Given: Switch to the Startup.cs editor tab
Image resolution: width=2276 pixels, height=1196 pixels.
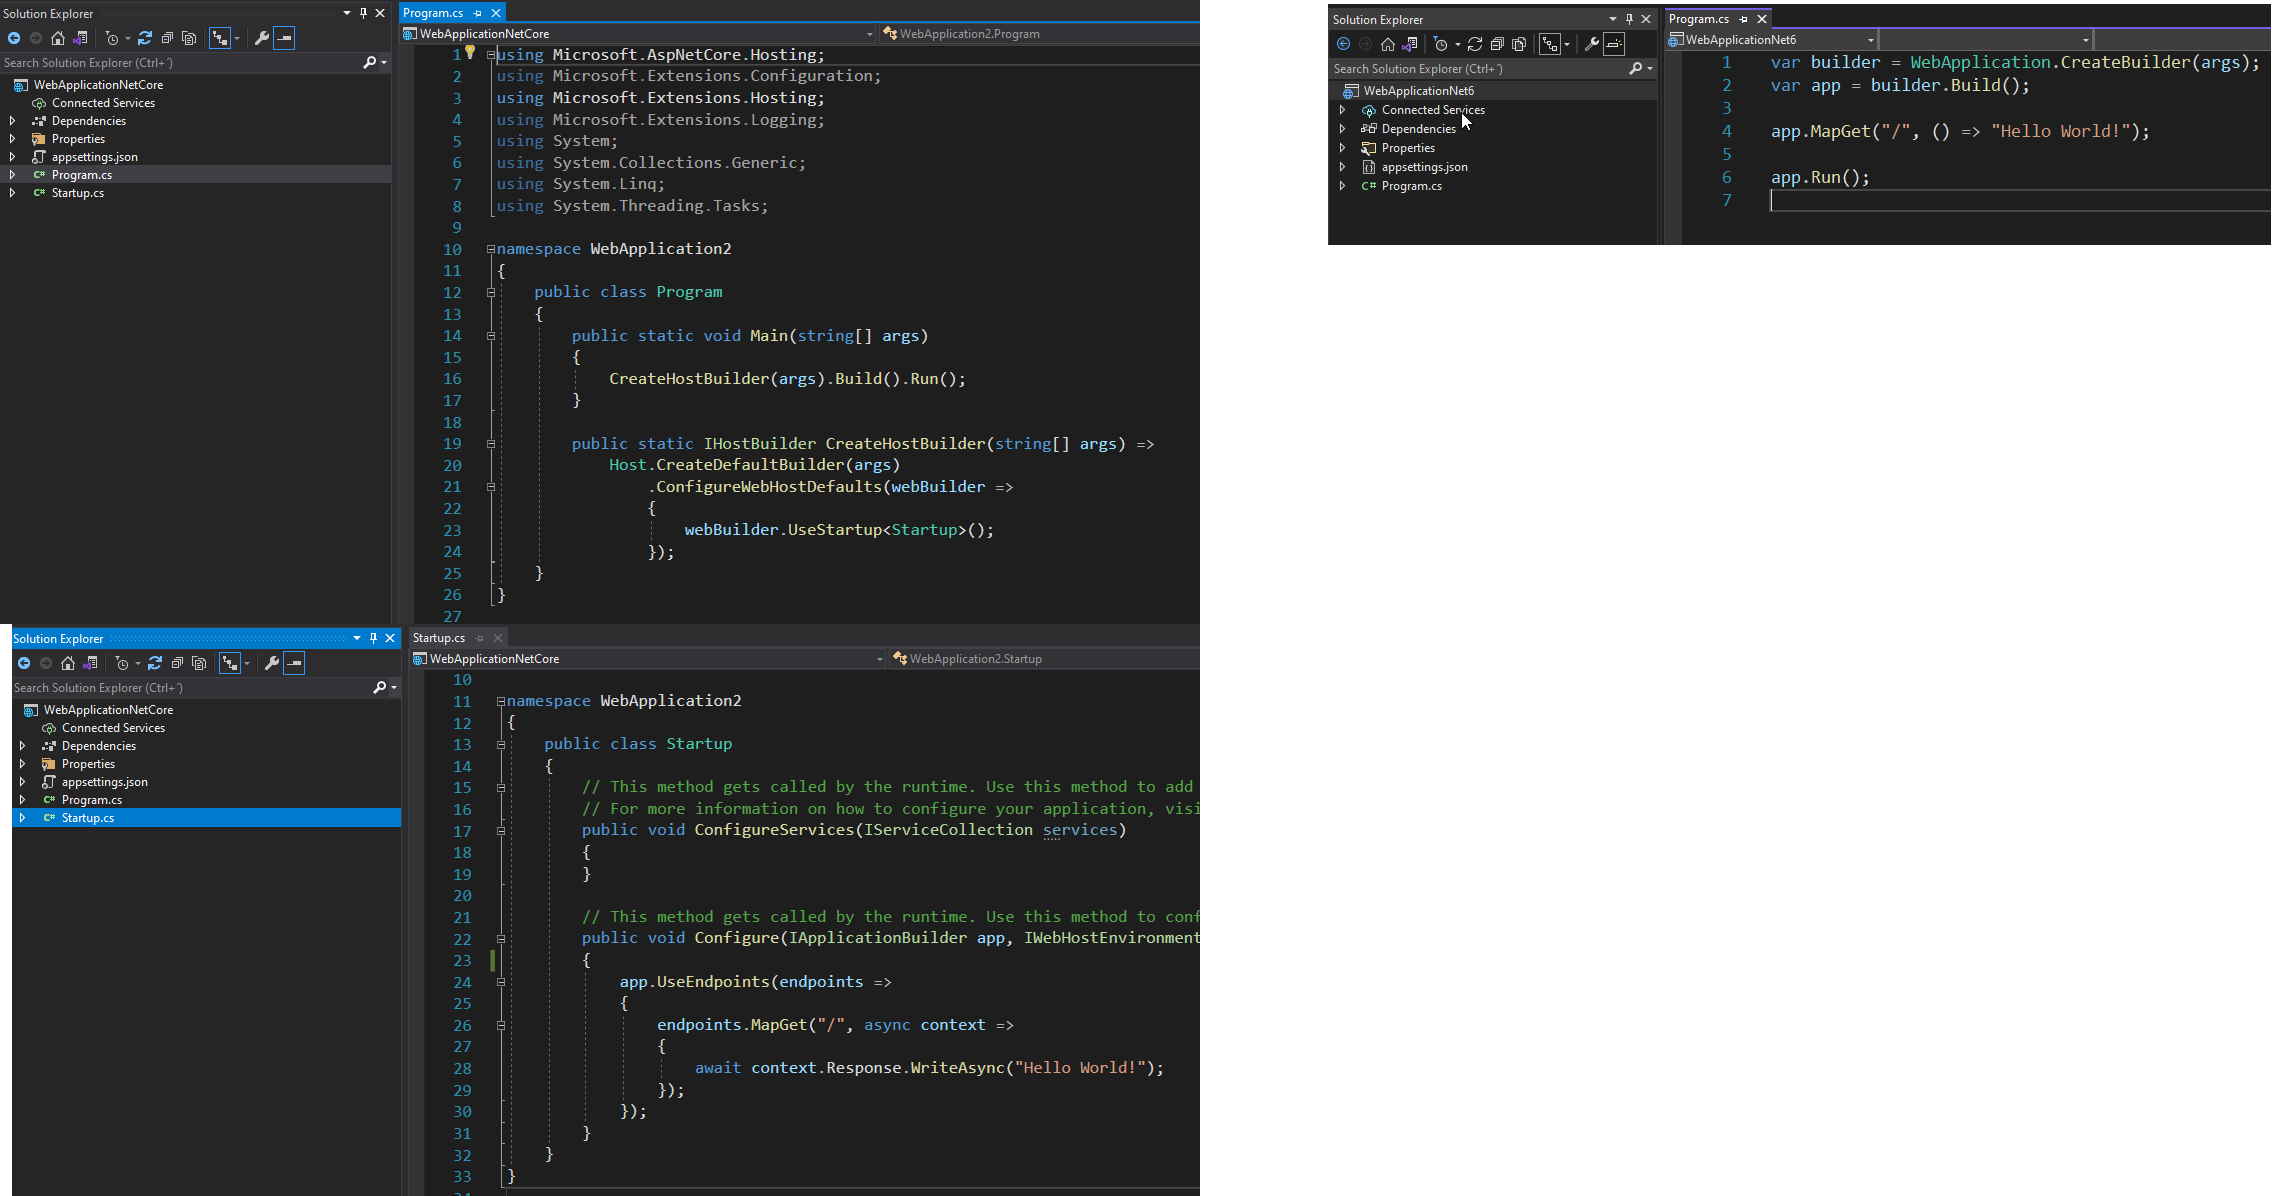Looking at the screenshot, I should [x=439, y=638].
